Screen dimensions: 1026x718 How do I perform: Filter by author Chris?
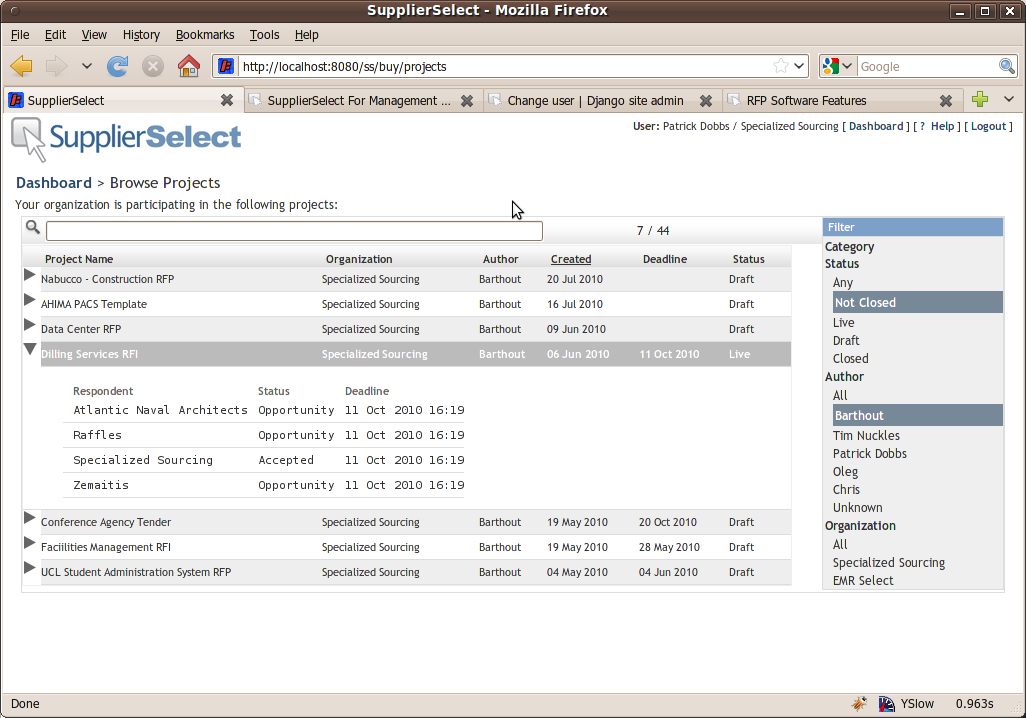point(846,490)
